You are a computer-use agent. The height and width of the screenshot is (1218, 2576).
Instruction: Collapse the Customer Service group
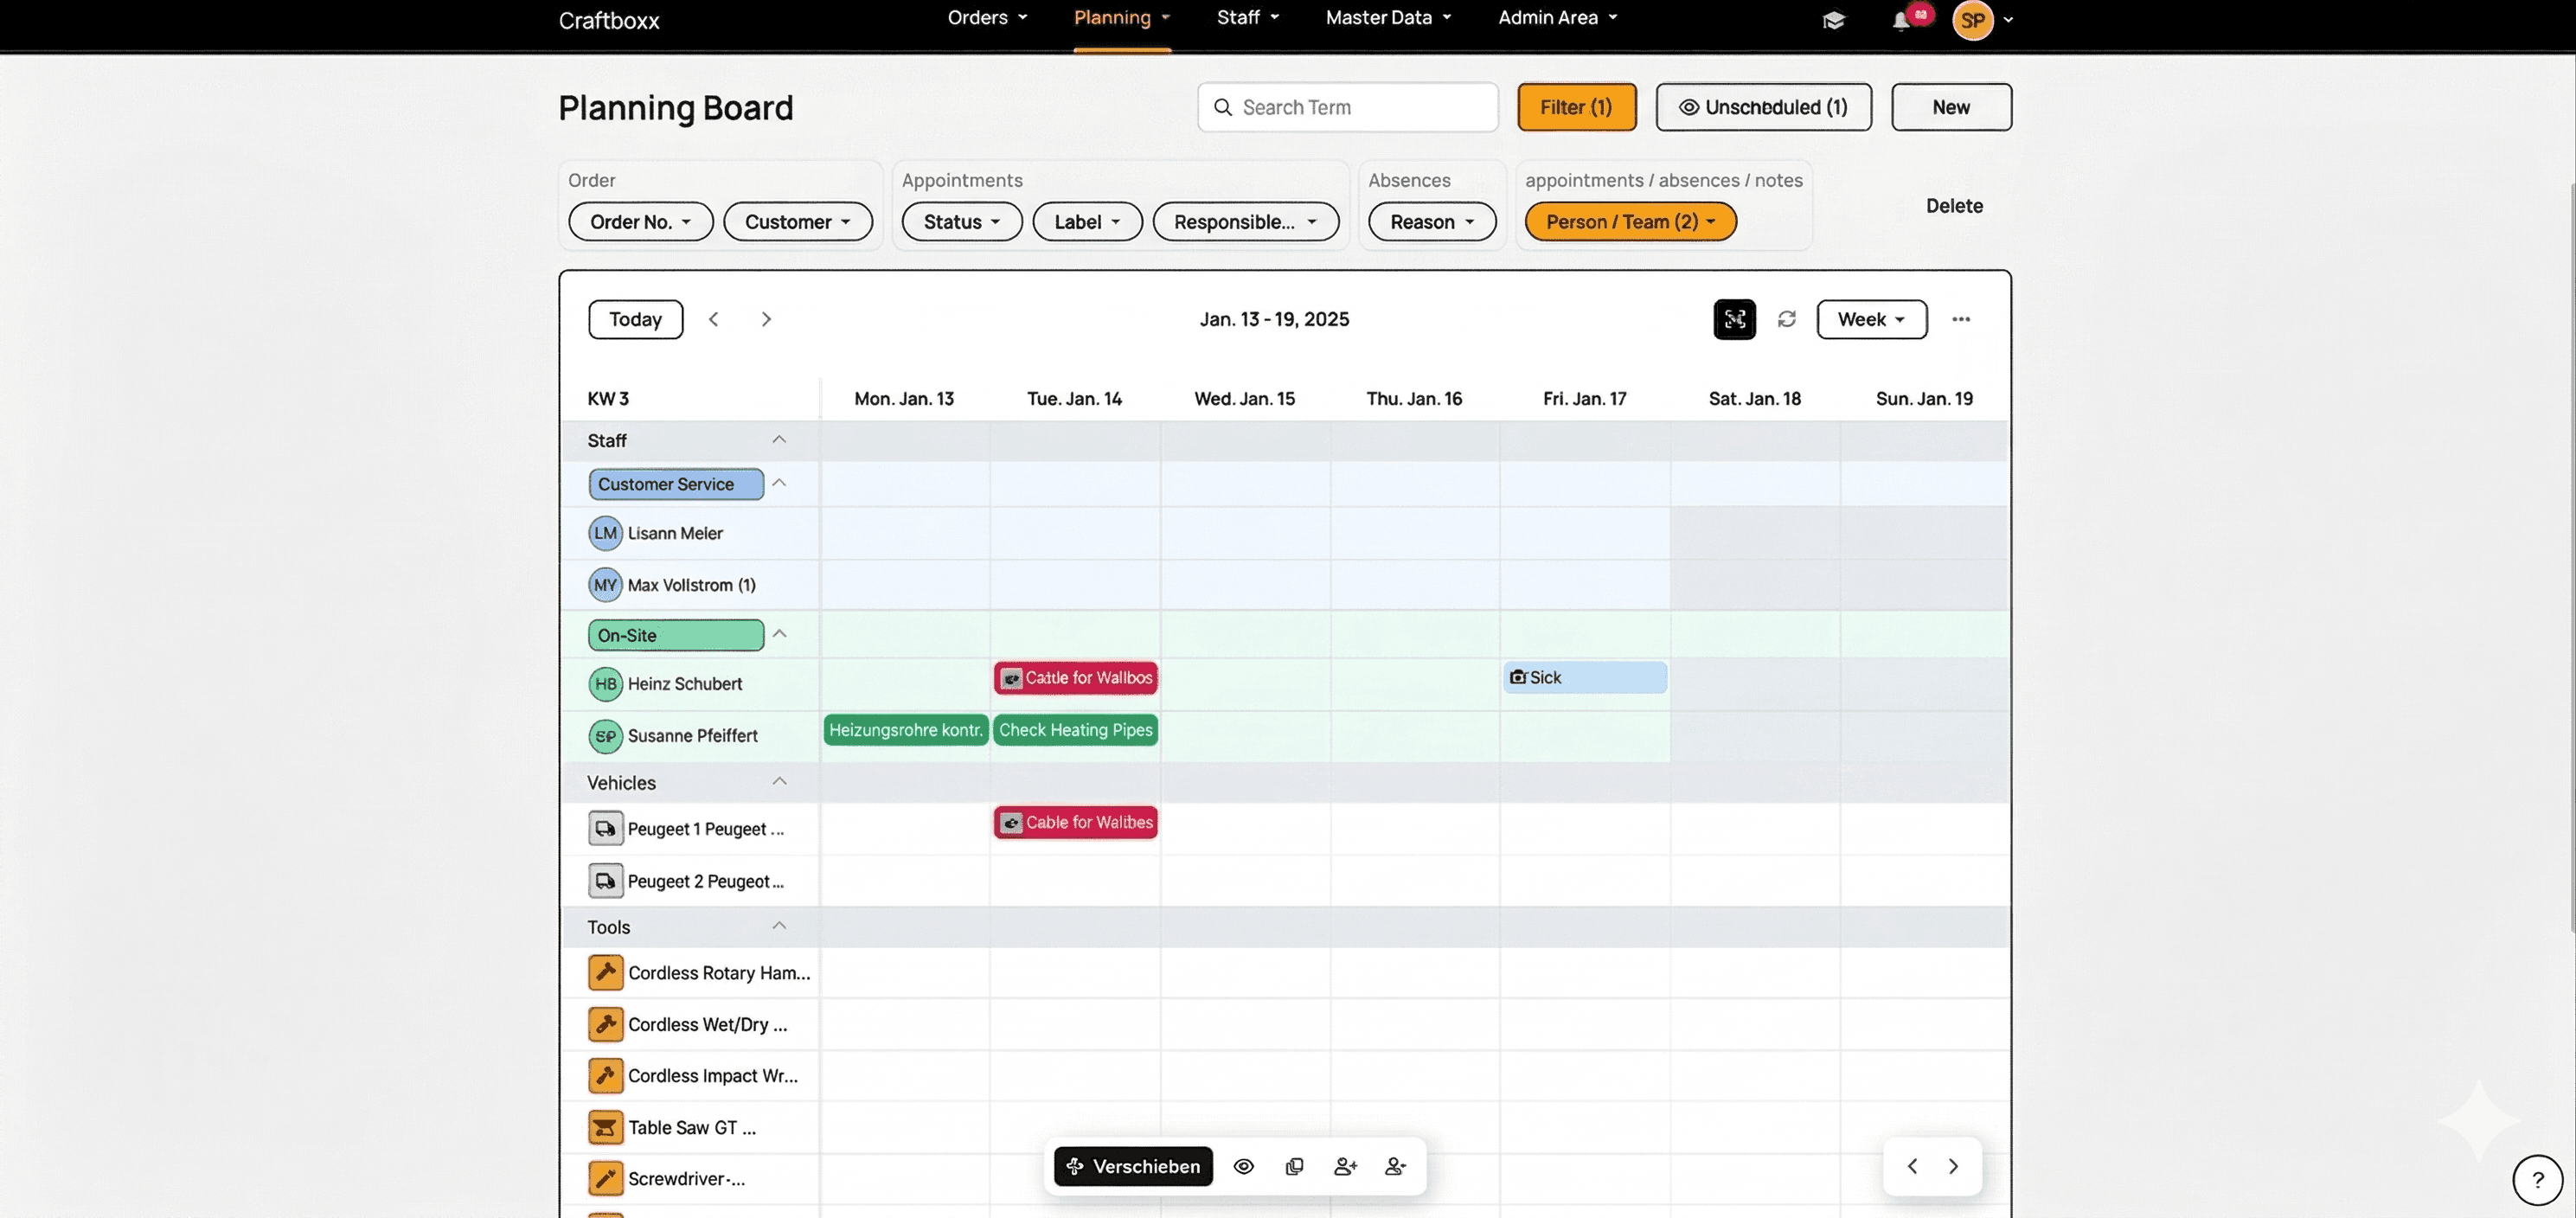[x=779, y=484]
